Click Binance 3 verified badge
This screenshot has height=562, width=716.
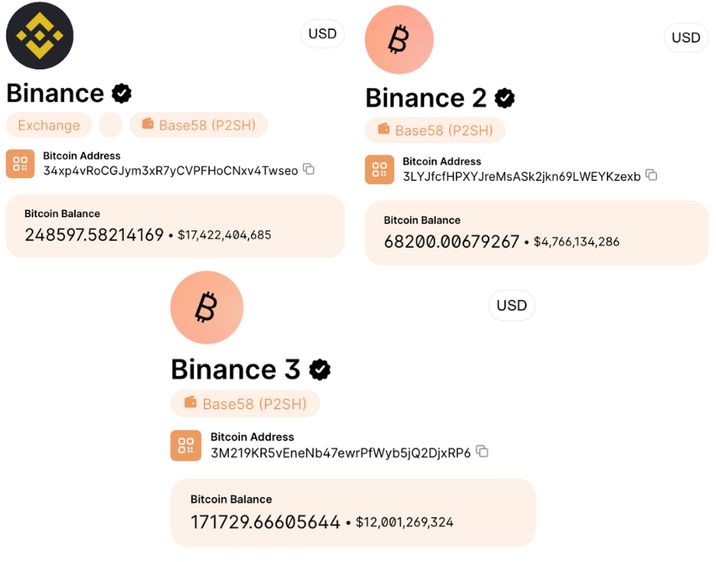click(x=320, y=369)
